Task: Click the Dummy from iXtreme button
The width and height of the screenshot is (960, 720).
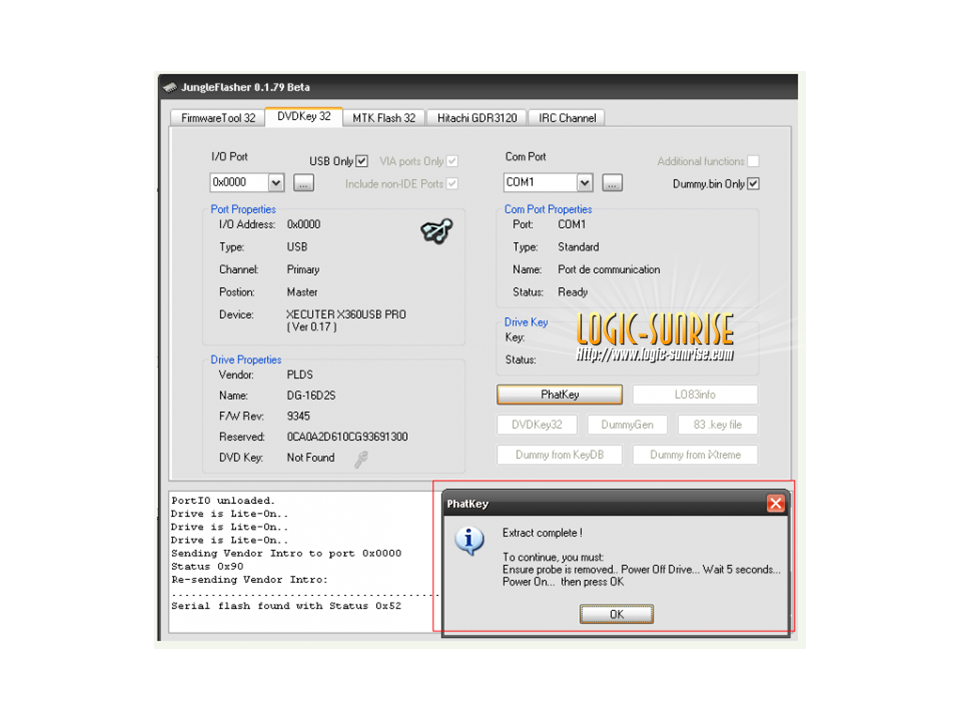Action: pyautogui.click(x=695, y=455)
